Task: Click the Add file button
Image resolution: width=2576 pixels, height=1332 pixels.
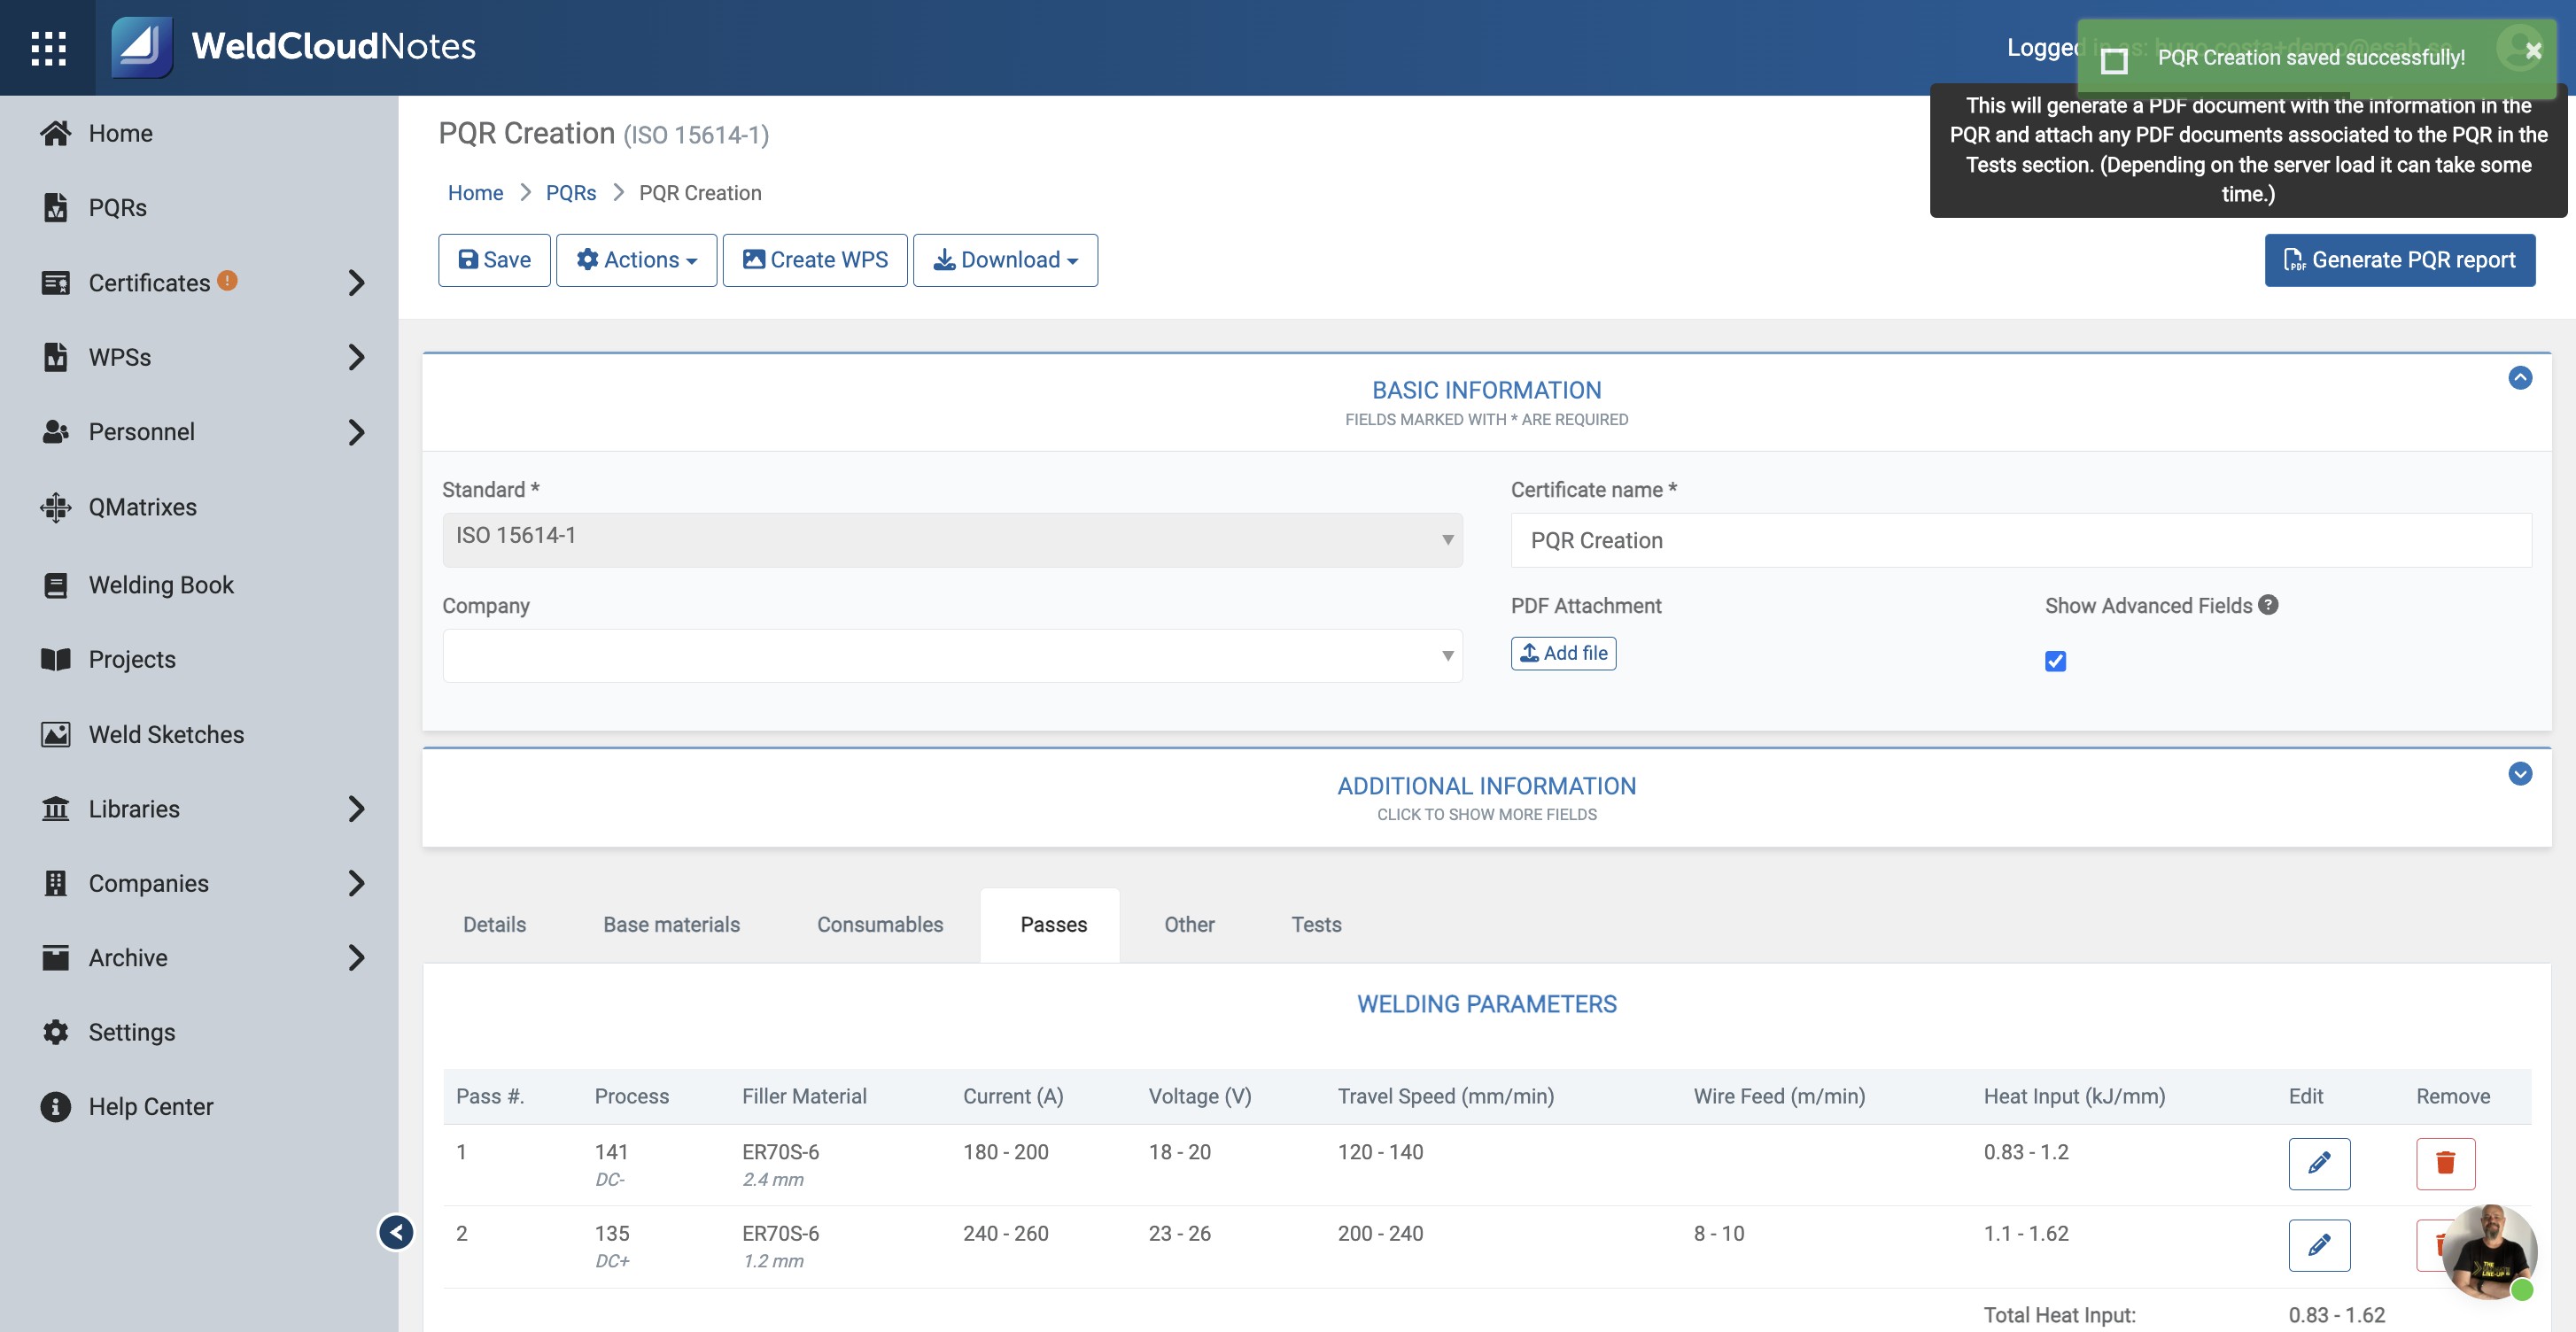Action: pyautogui.click(x=1563, y=653)
